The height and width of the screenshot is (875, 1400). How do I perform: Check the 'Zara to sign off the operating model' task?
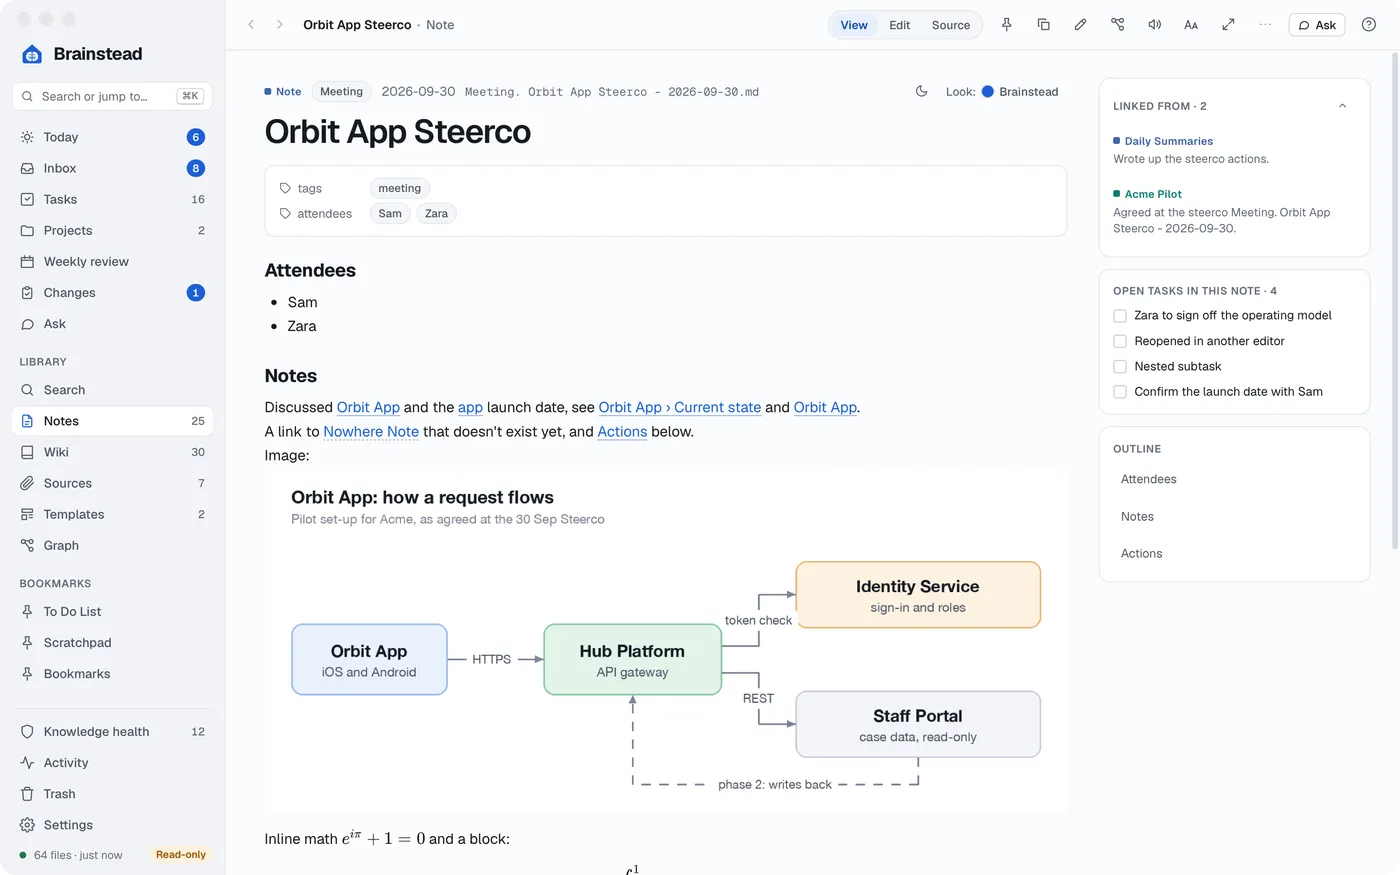pyautogui.click(x=1120, y=315)
